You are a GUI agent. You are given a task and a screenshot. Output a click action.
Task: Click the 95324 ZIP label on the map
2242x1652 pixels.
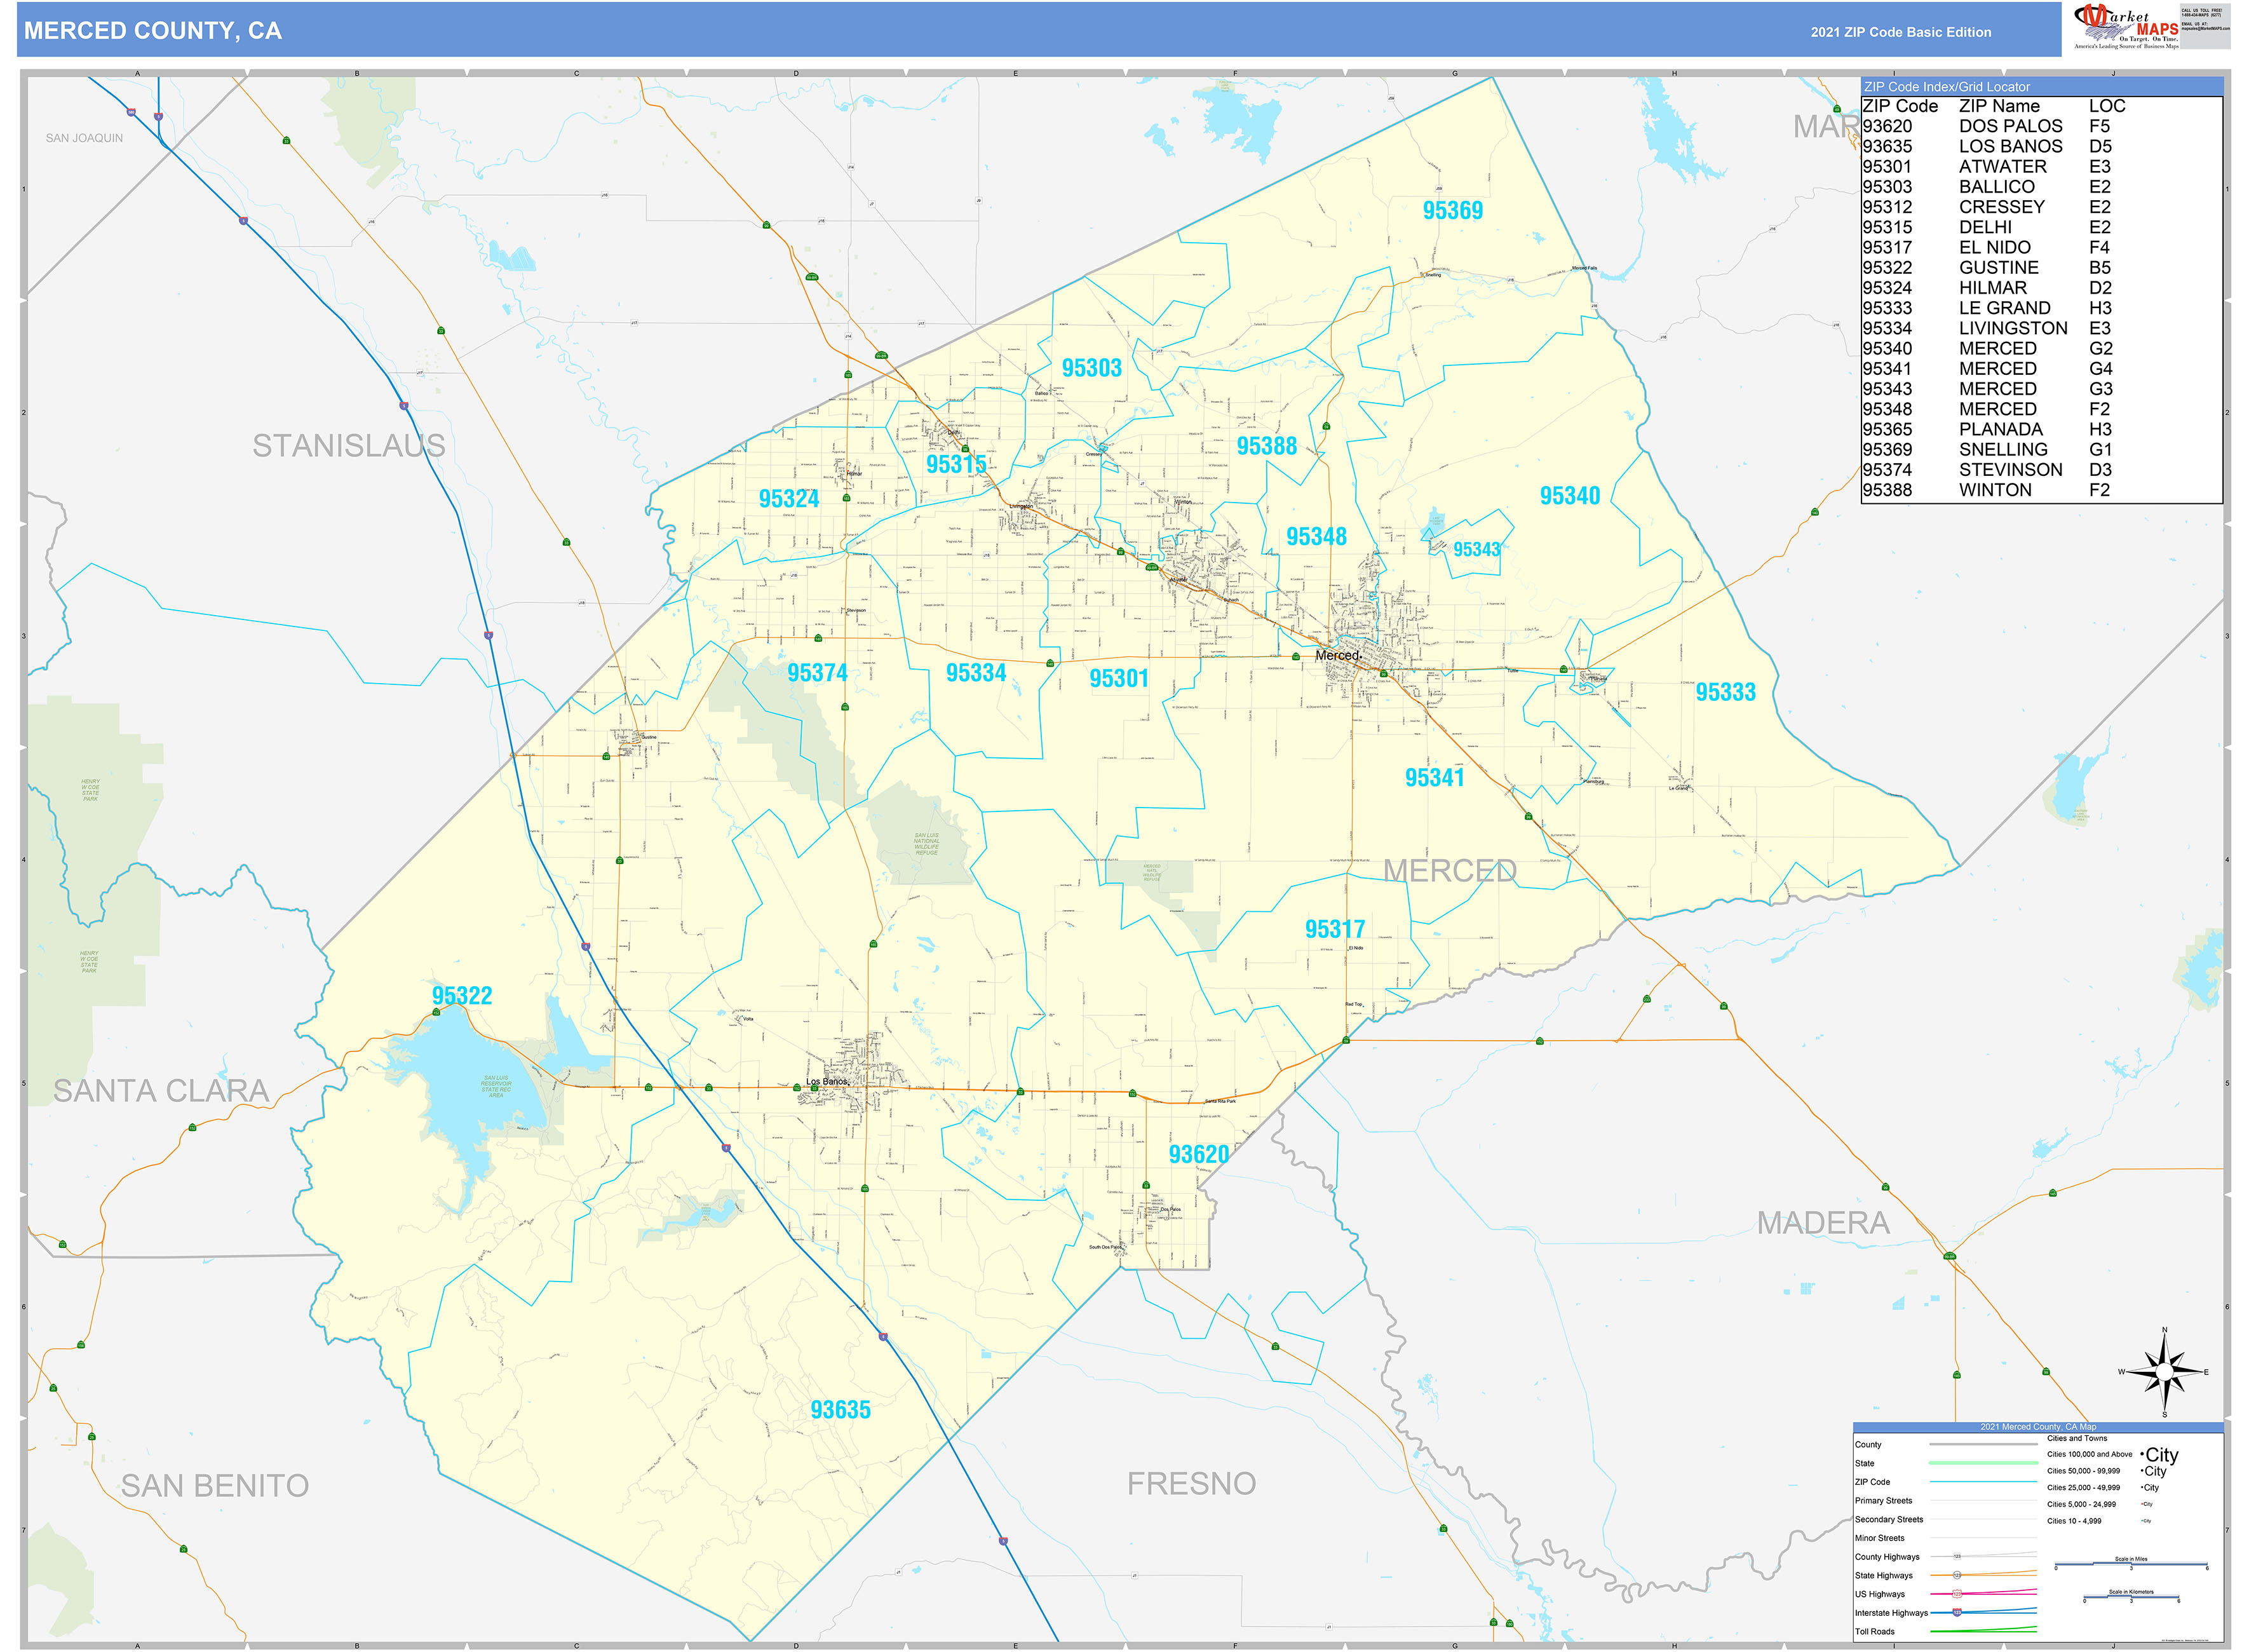click(x=788, y=498)
